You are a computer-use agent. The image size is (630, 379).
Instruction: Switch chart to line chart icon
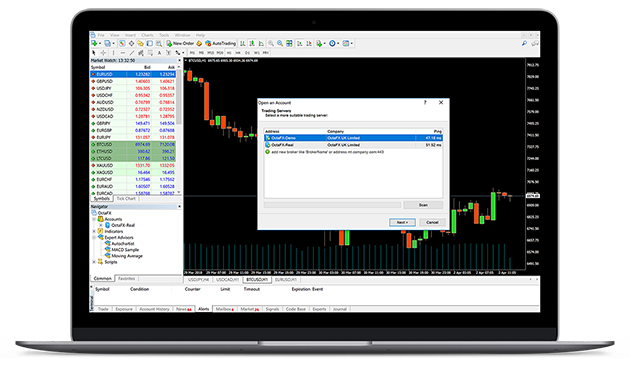[261, 43]
